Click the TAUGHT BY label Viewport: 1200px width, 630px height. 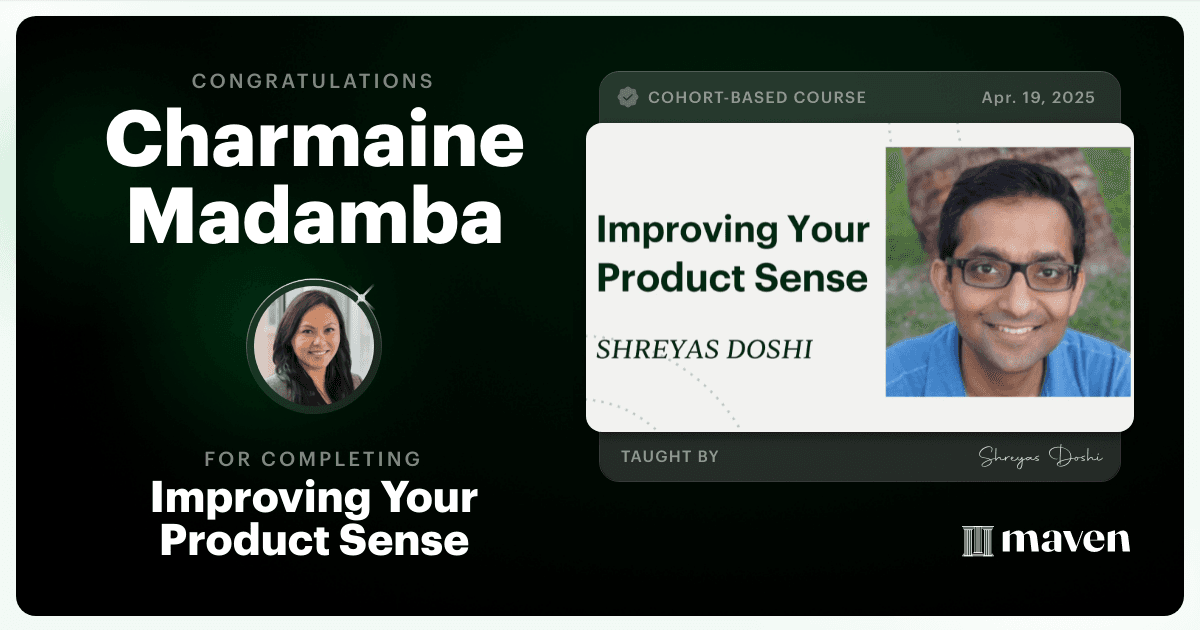[670, 457]
